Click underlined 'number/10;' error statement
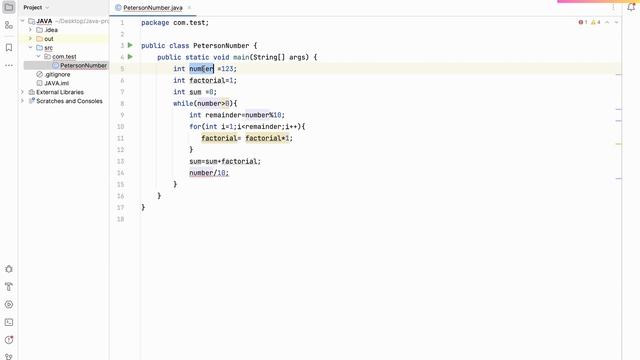The width and height of the screenshot is (640, 360). click(x=209, y=173)
